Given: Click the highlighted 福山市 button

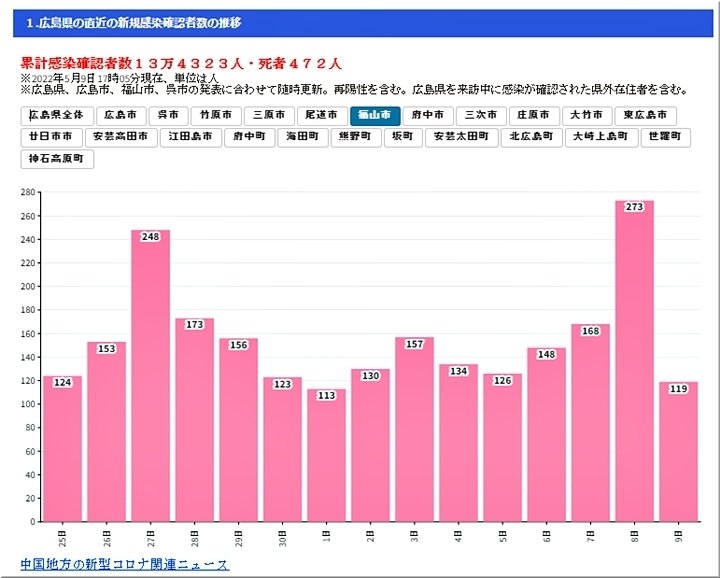Looking at the screenshot, I should 377,116.
